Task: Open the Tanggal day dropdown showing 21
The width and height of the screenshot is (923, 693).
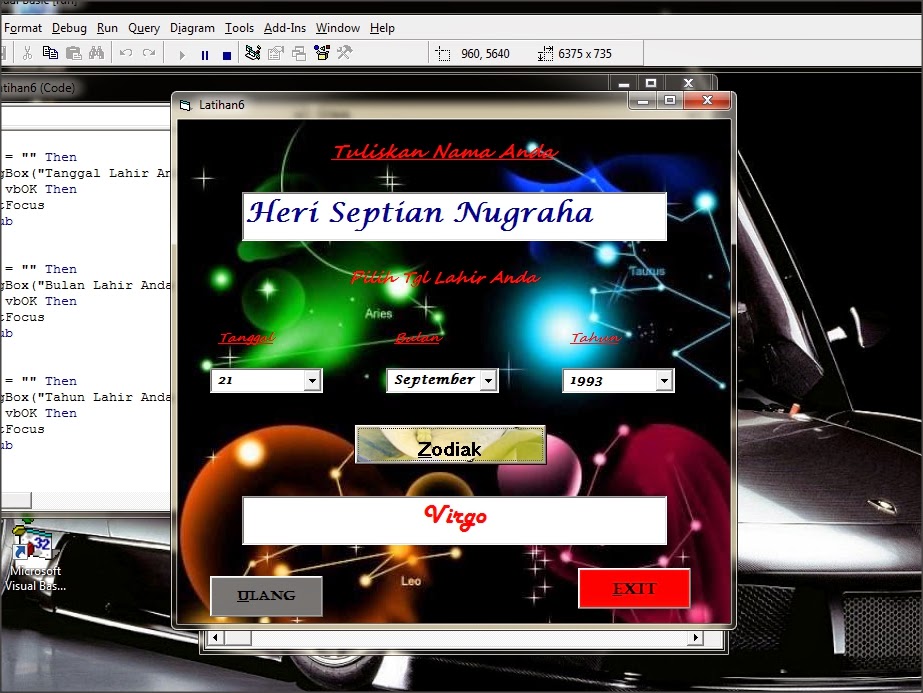Action: point(311,380)
